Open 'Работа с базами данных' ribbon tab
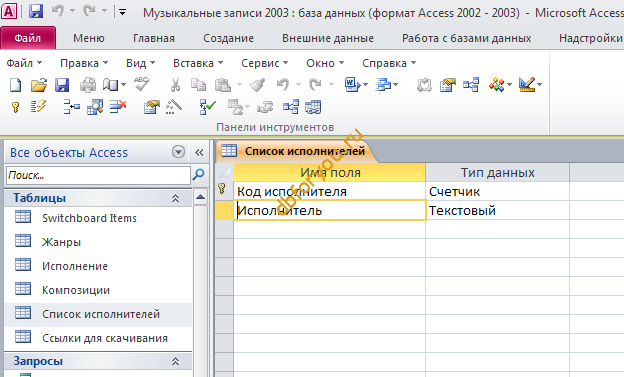This screenshot has width=624, height=377. (466, 38)
